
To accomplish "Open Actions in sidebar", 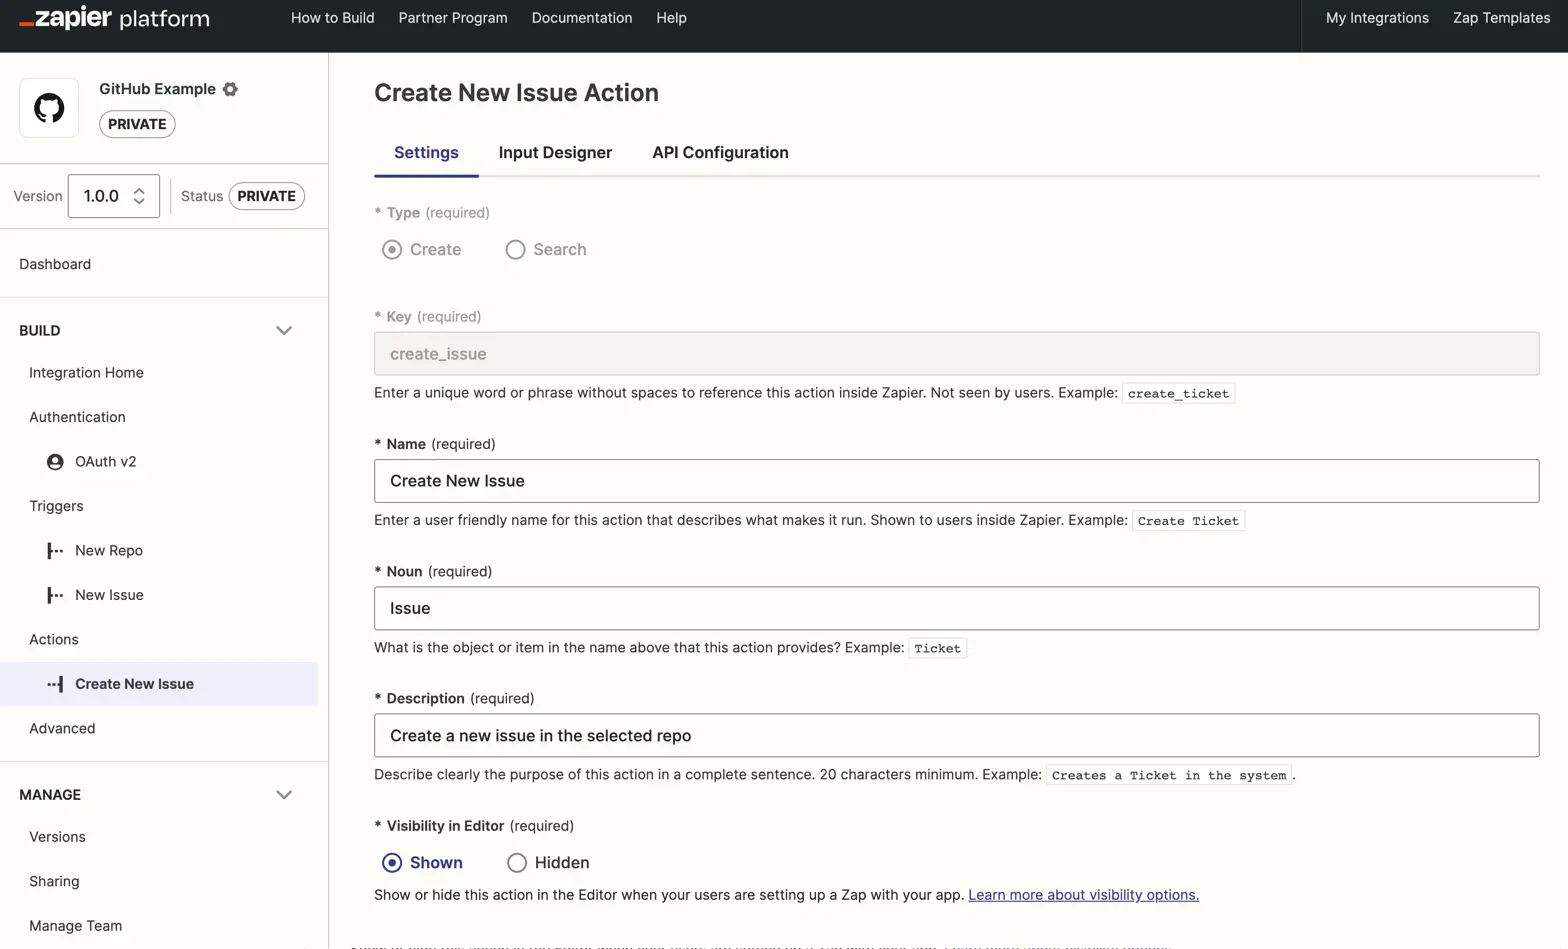I will pyautogui.click(x=54, y=640).
